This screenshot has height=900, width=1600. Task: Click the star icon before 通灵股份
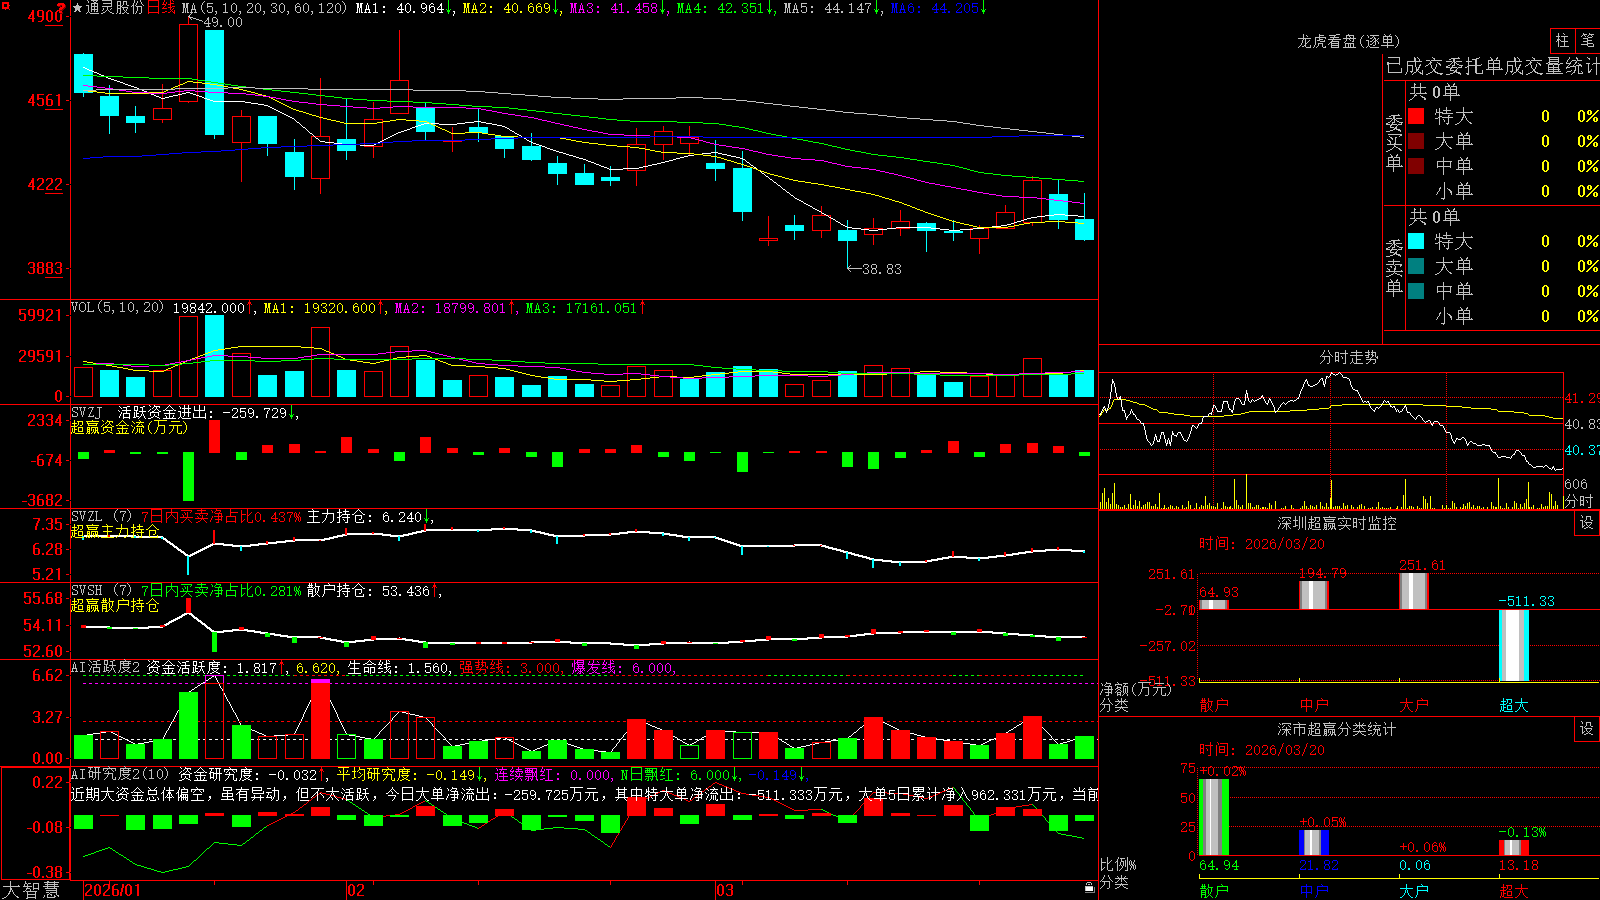[x=77, y=8]
